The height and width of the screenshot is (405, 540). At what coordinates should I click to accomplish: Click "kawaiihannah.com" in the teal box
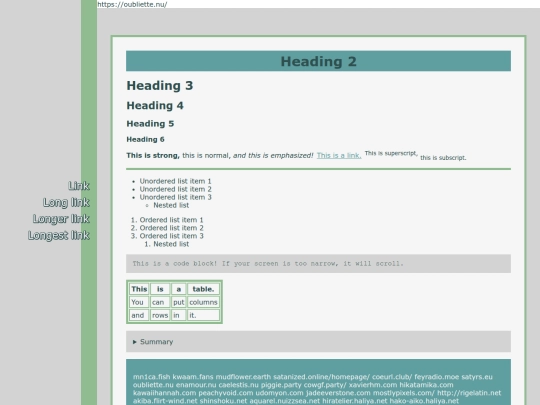(x=164, y=393)
